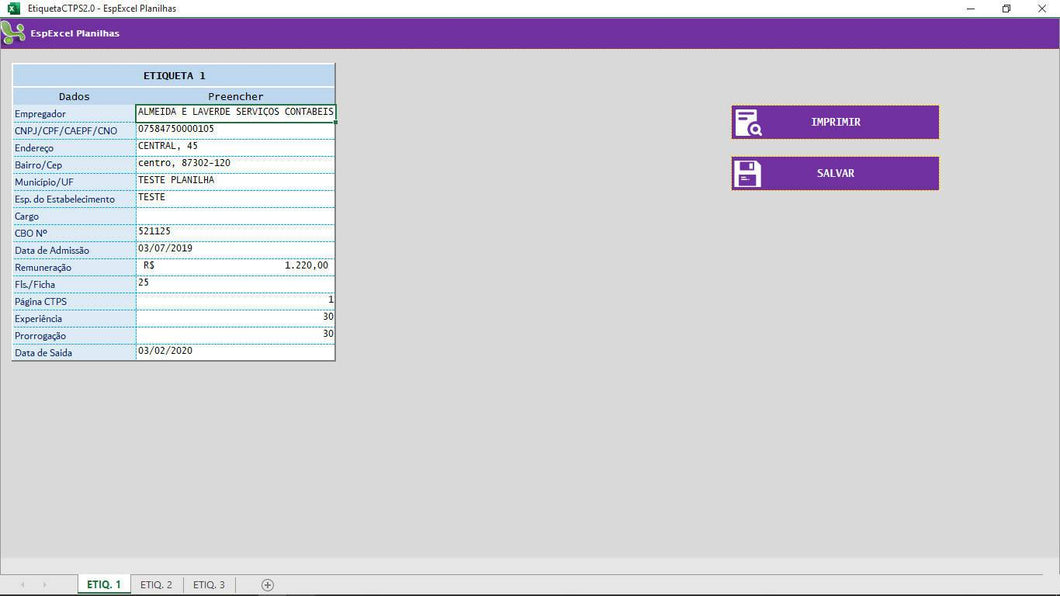Click the Data de Admissão label

click(x=52, y=250)
